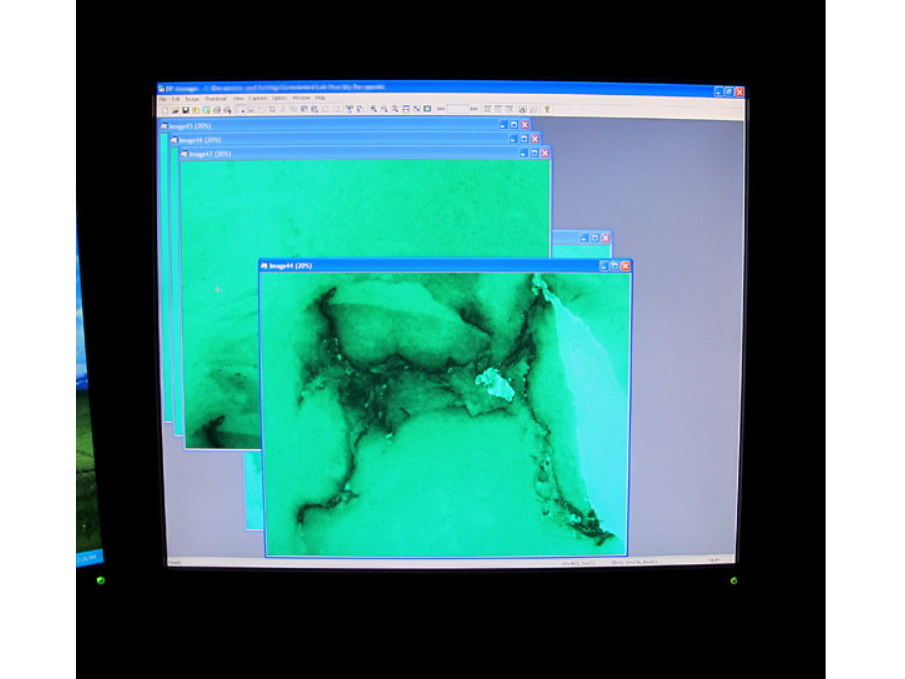Open the Window menu
The height and width of the screenshot is (679, 905).
click(x=301, y=98)
